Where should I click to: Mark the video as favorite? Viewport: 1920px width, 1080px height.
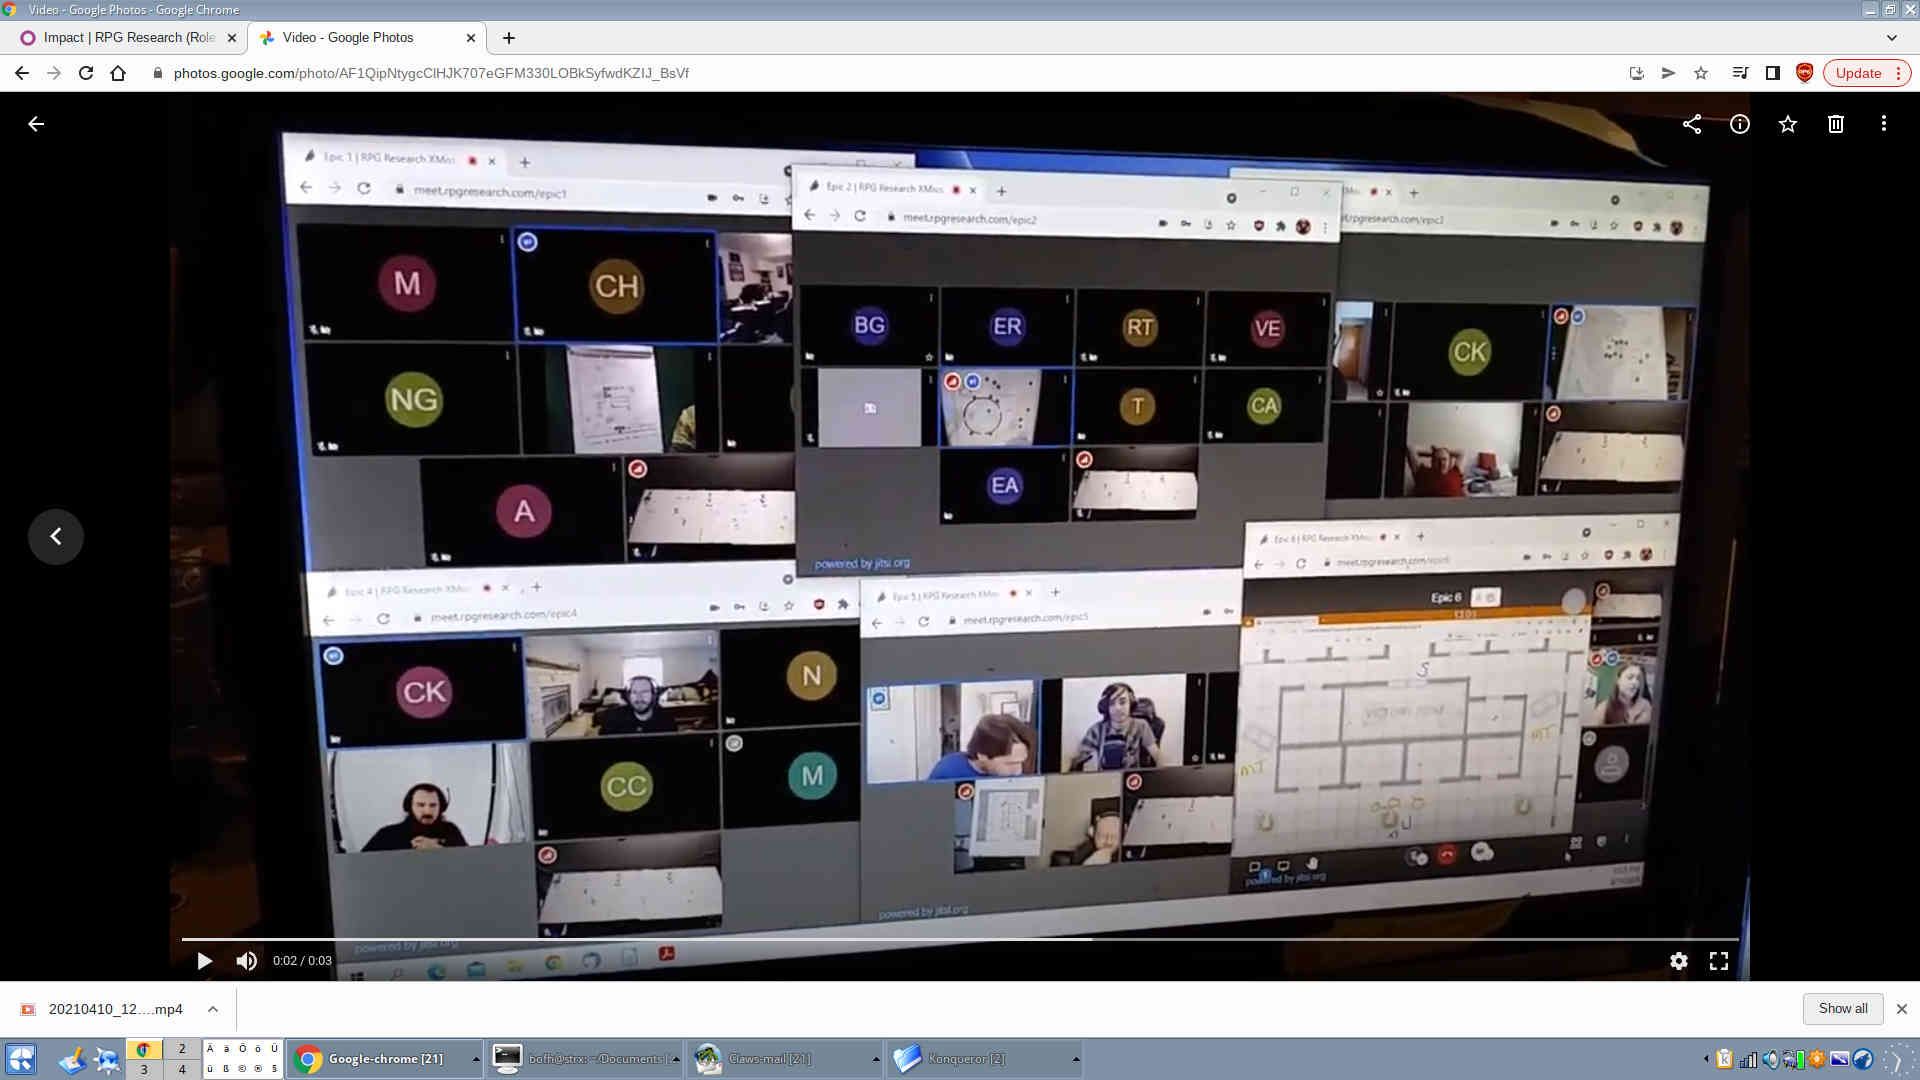(x=1788, y=124)
